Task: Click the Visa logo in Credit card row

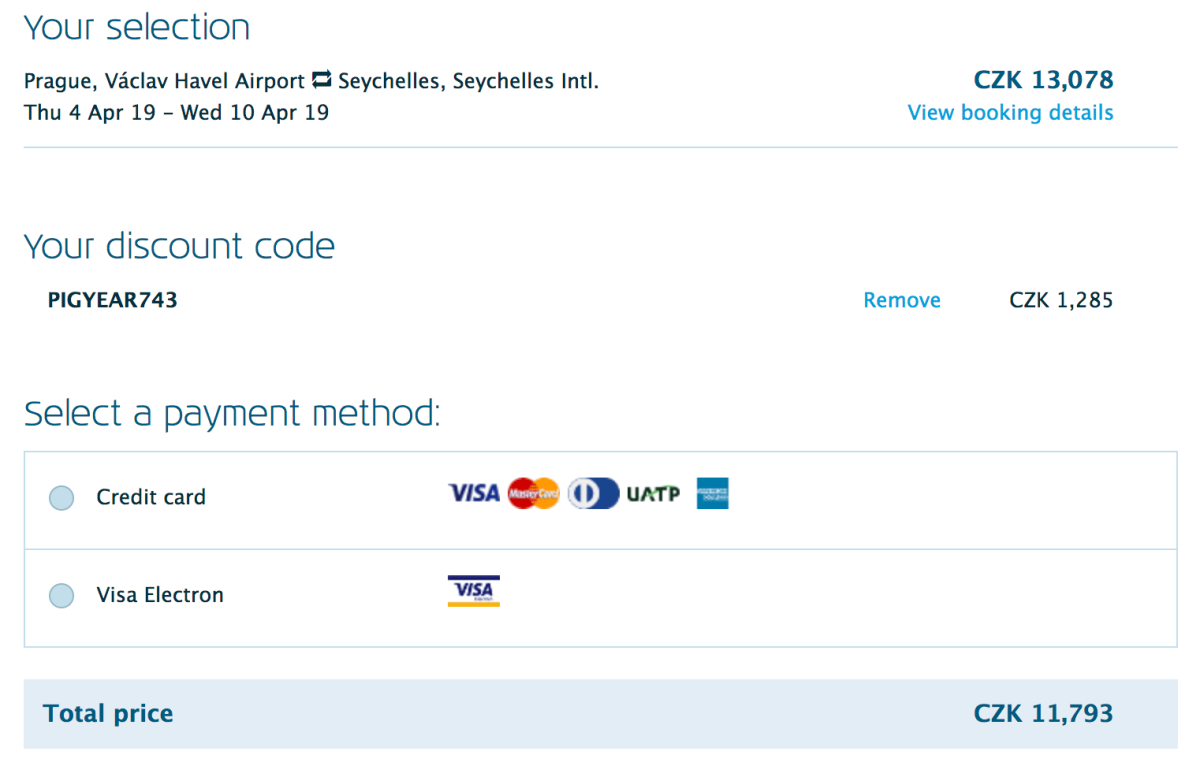Action: 473,493
